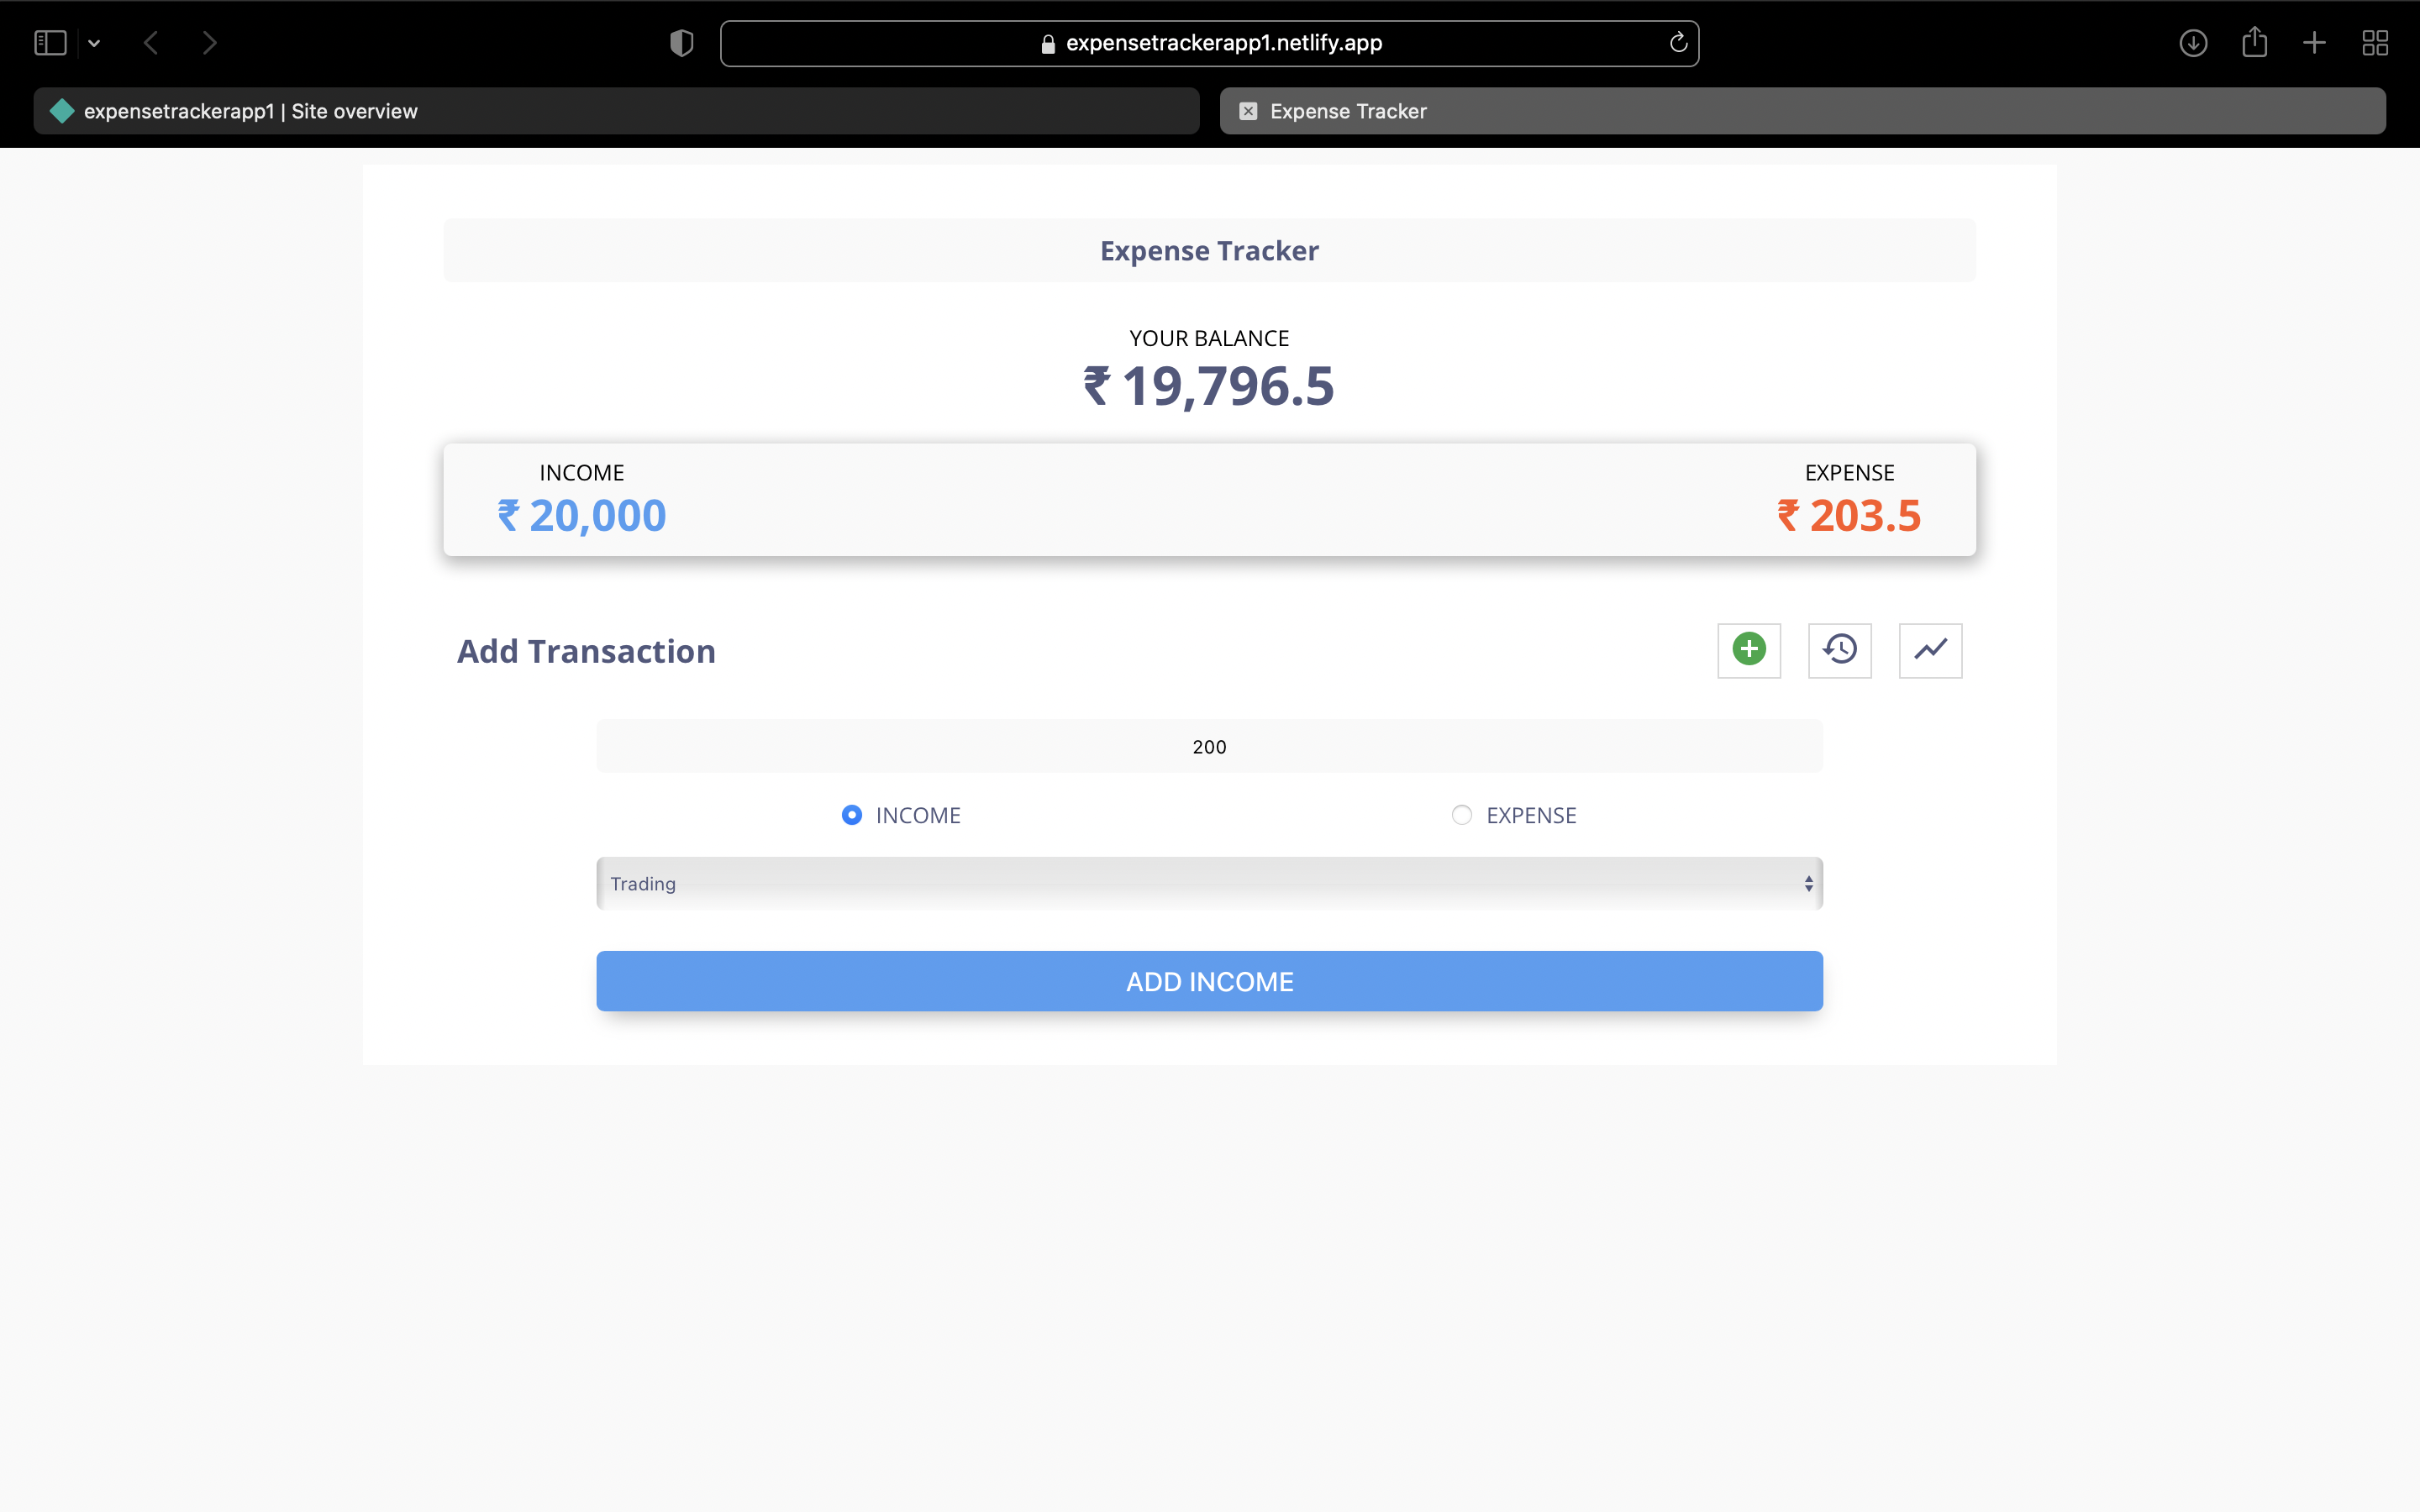Switch to the Site overview tab
The width and height of the screenshot is (2420, 1512).
(615, 111)
